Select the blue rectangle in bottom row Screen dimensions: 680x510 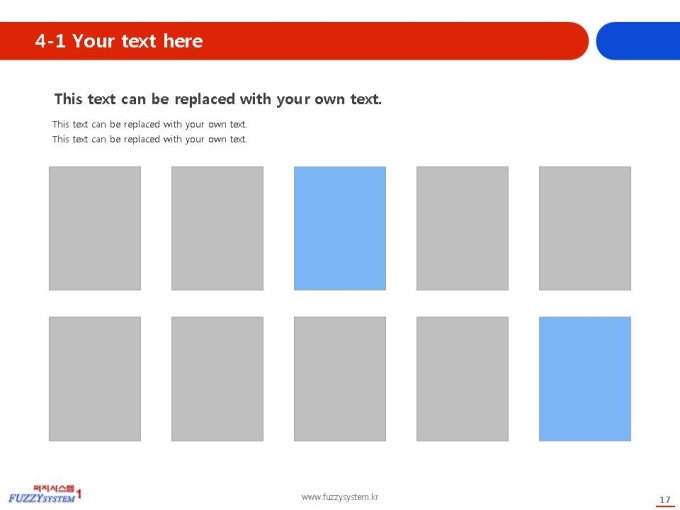coord(585,379)
